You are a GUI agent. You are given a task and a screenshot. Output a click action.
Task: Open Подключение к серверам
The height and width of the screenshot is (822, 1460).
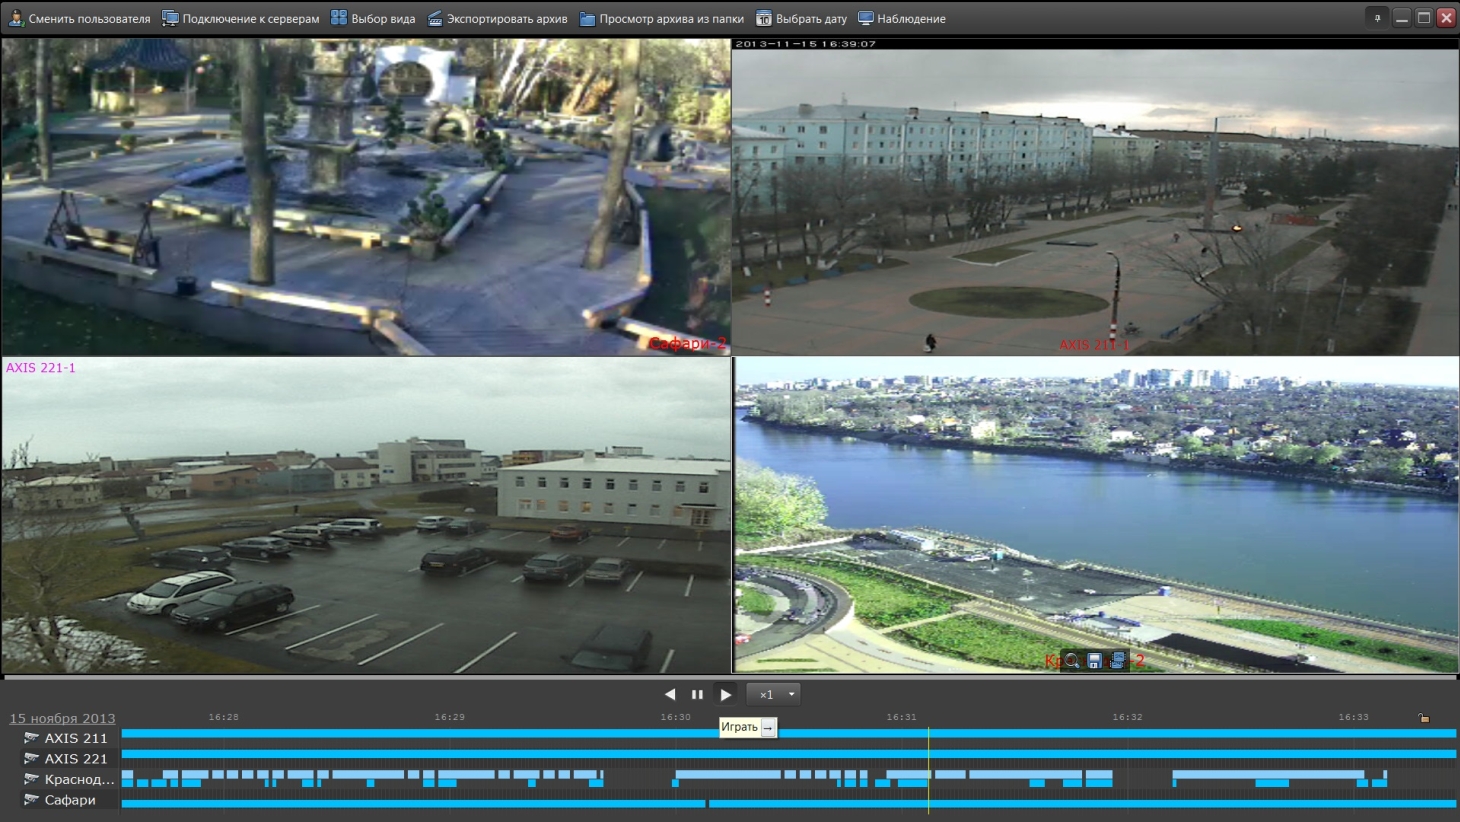click(x=241, y=19)
